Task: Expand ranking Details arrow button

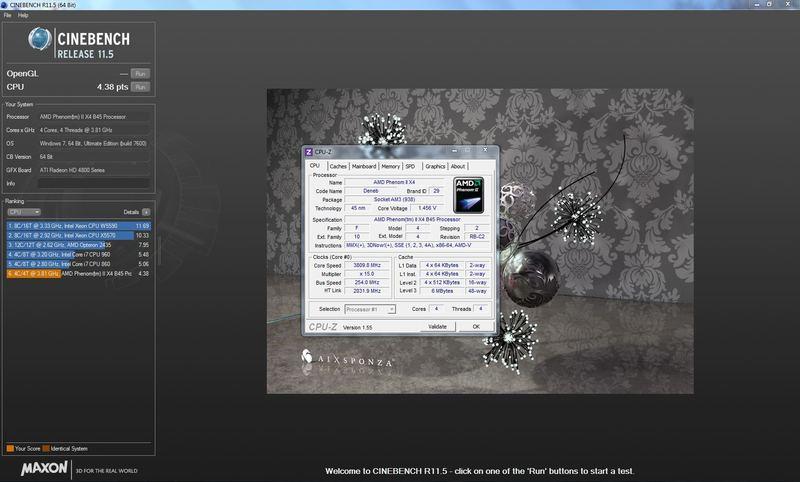Action: pyautogui.click(x=146, y=212)
